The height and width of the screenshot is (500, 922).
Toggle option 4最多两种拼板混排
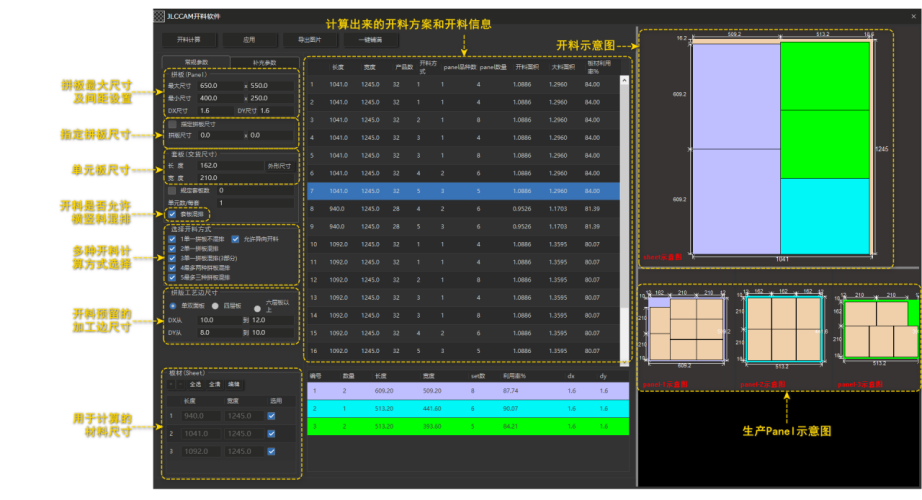coord(172,268)
